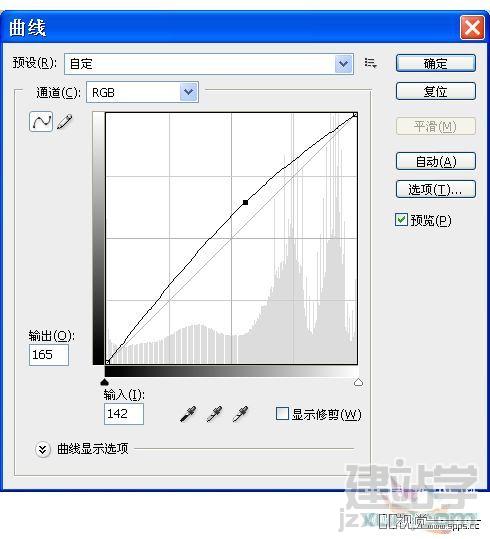Click the white point input slider triangle
Viewport: 490px width, 539px height.
coord(358,382)
